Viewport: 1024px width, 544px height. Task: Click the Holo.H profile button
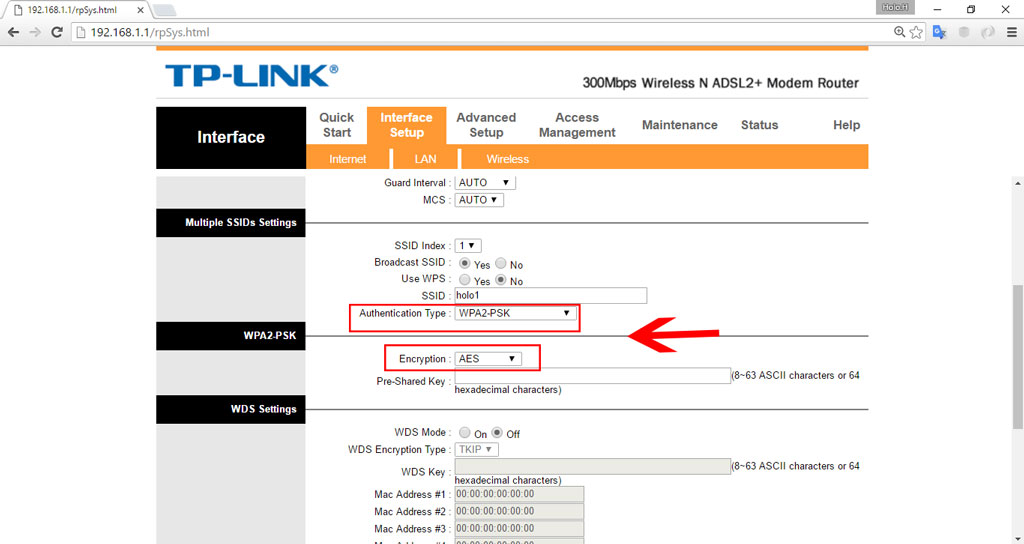tap(895, 7)
